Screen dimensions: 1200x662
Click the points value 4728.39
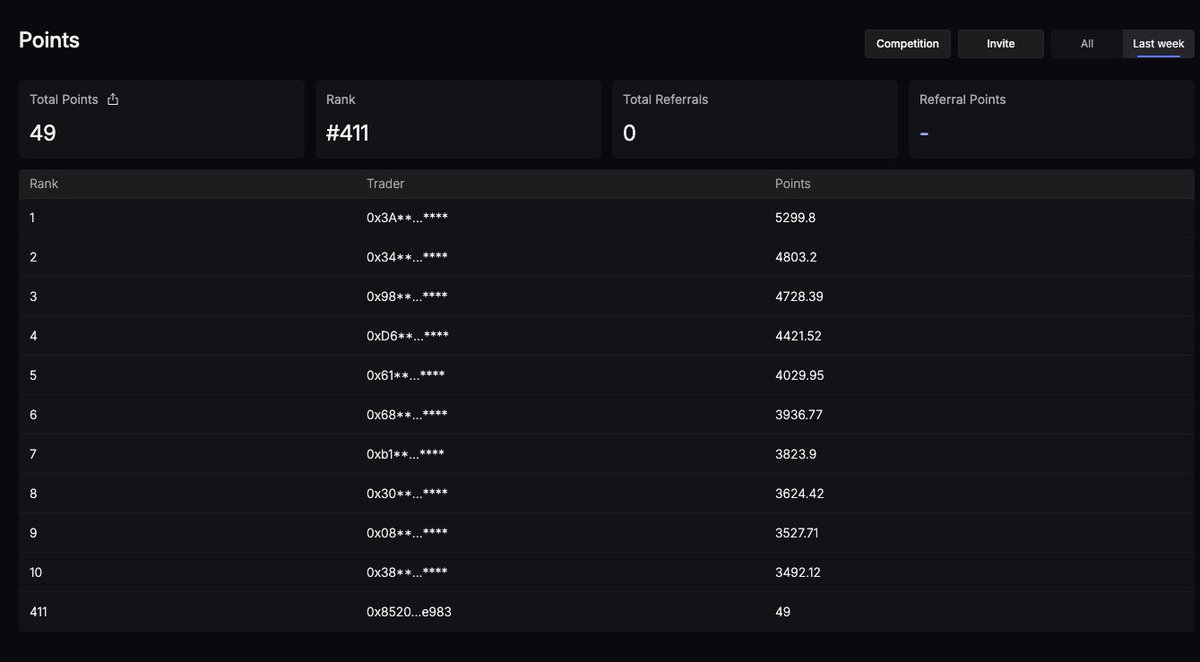tap(799, 297)
